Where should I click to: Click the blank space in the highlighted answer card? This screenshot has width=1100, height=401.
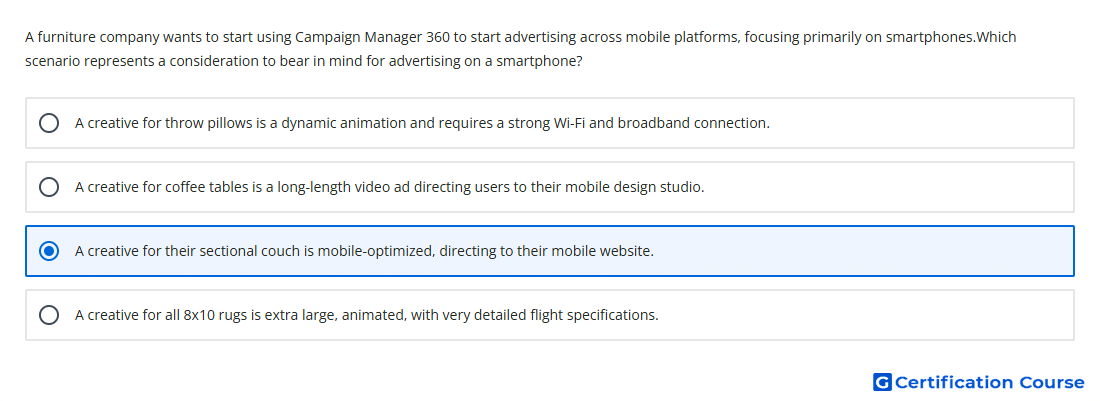(x=863, y=251)
